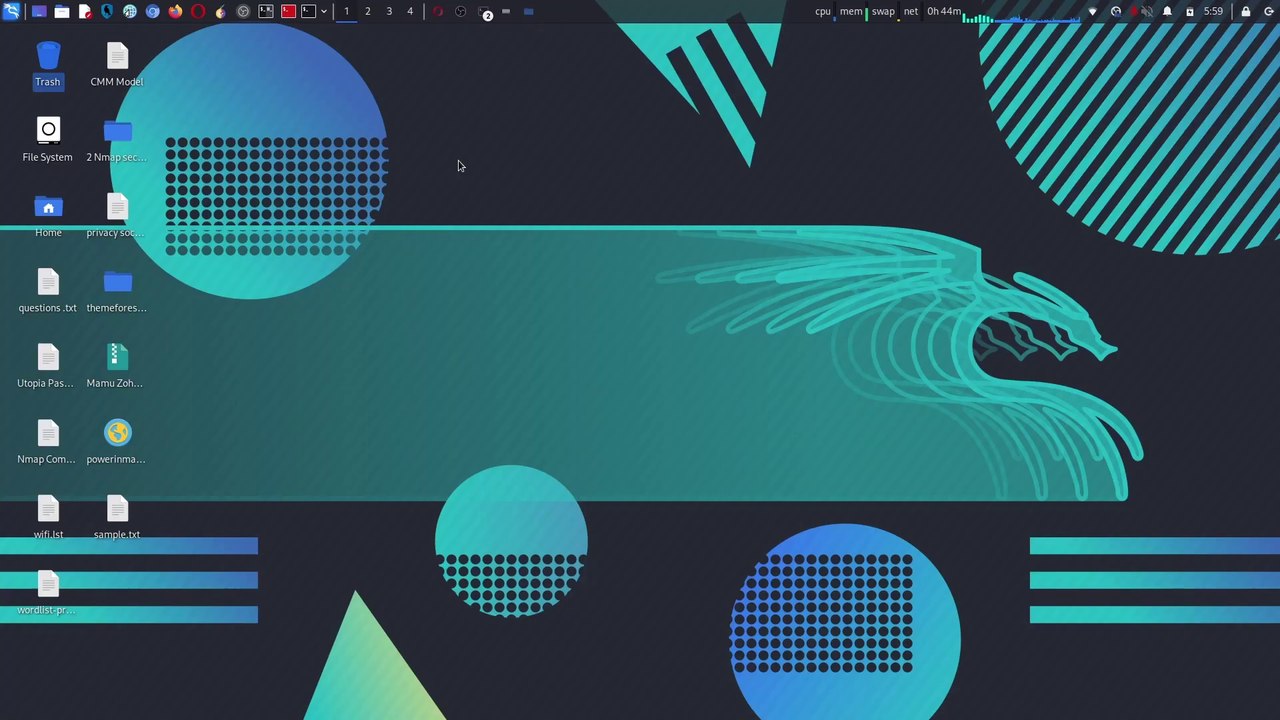Toggle the muted volume tray icon
Image resolution: width=1280 pixels, height=720 pixels.
1146,12
